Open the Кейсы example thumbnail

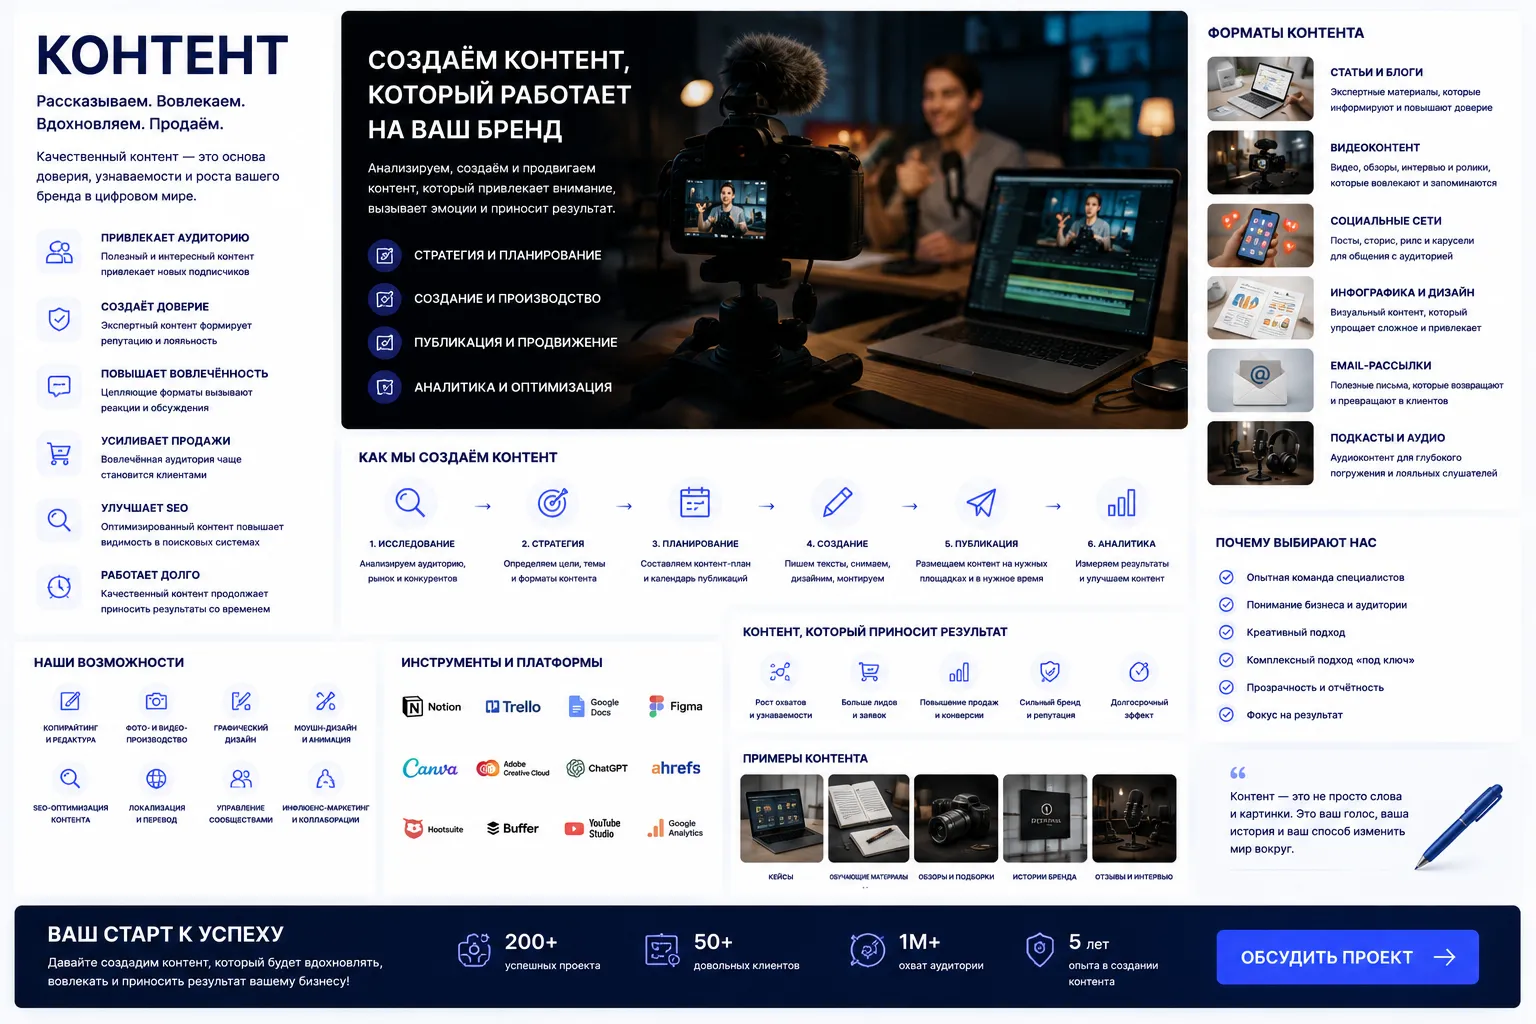click(x=781, y=818)
